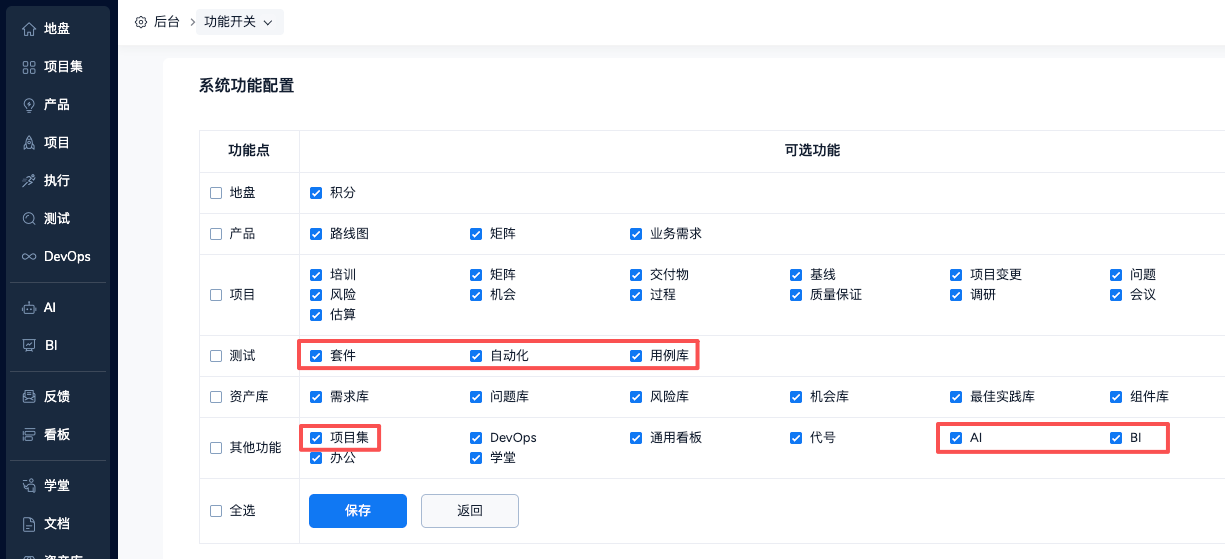Open the AI robot icon
This screenshot has height=559, width=1225.
pyautogui.click(x=29, y=308)
